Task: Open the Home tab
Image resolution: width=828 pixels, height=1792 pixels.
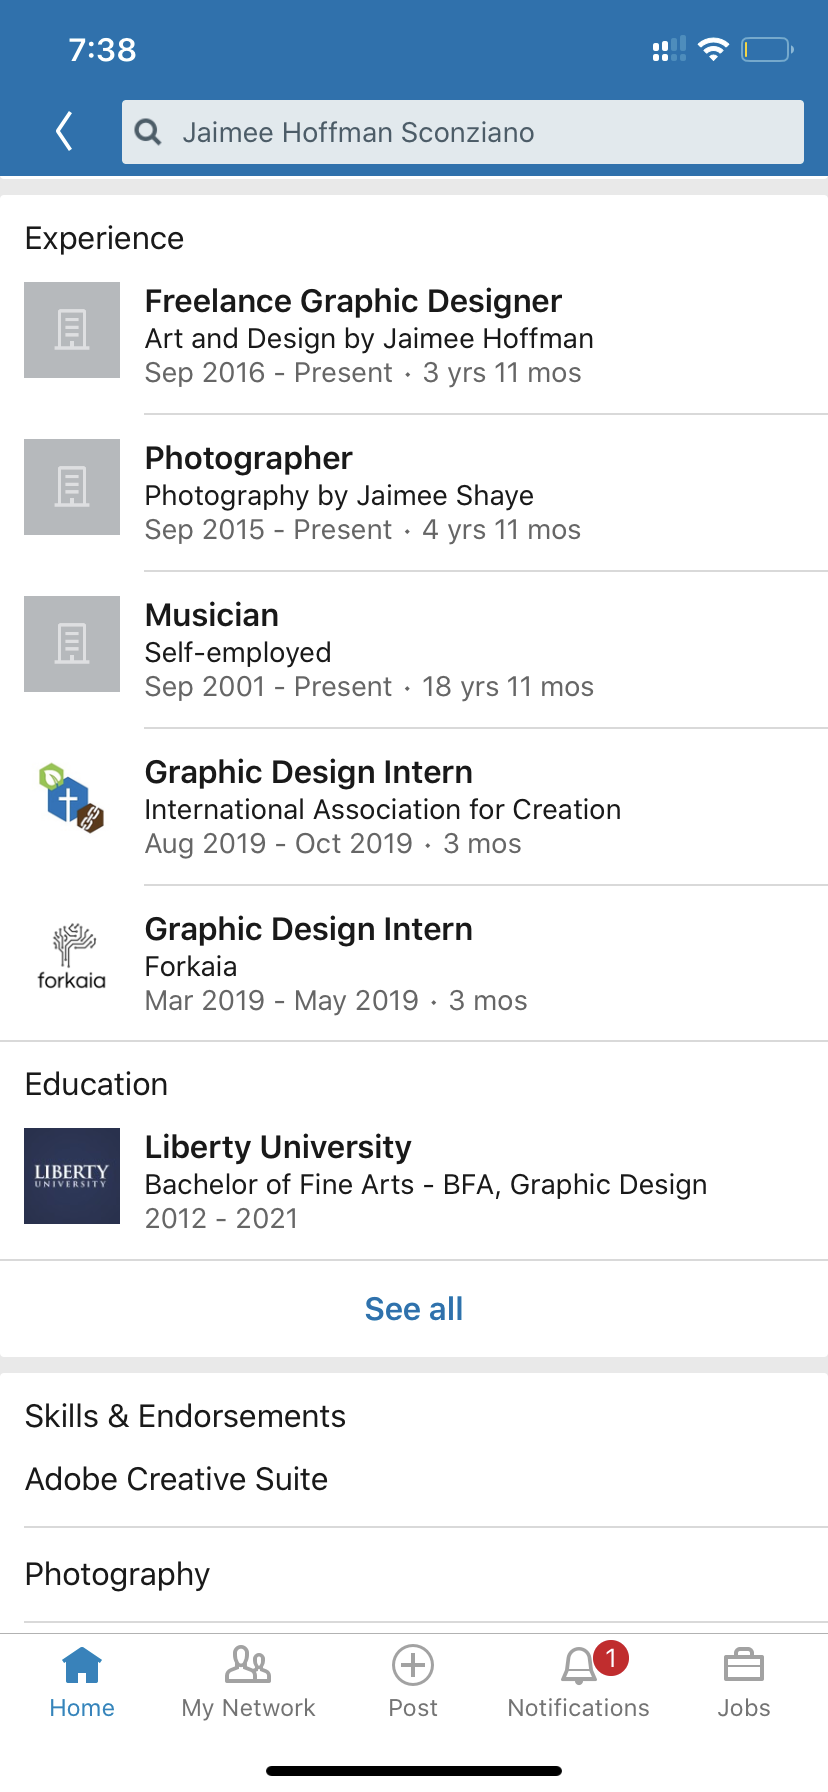Action: (x=82, y=1682)
